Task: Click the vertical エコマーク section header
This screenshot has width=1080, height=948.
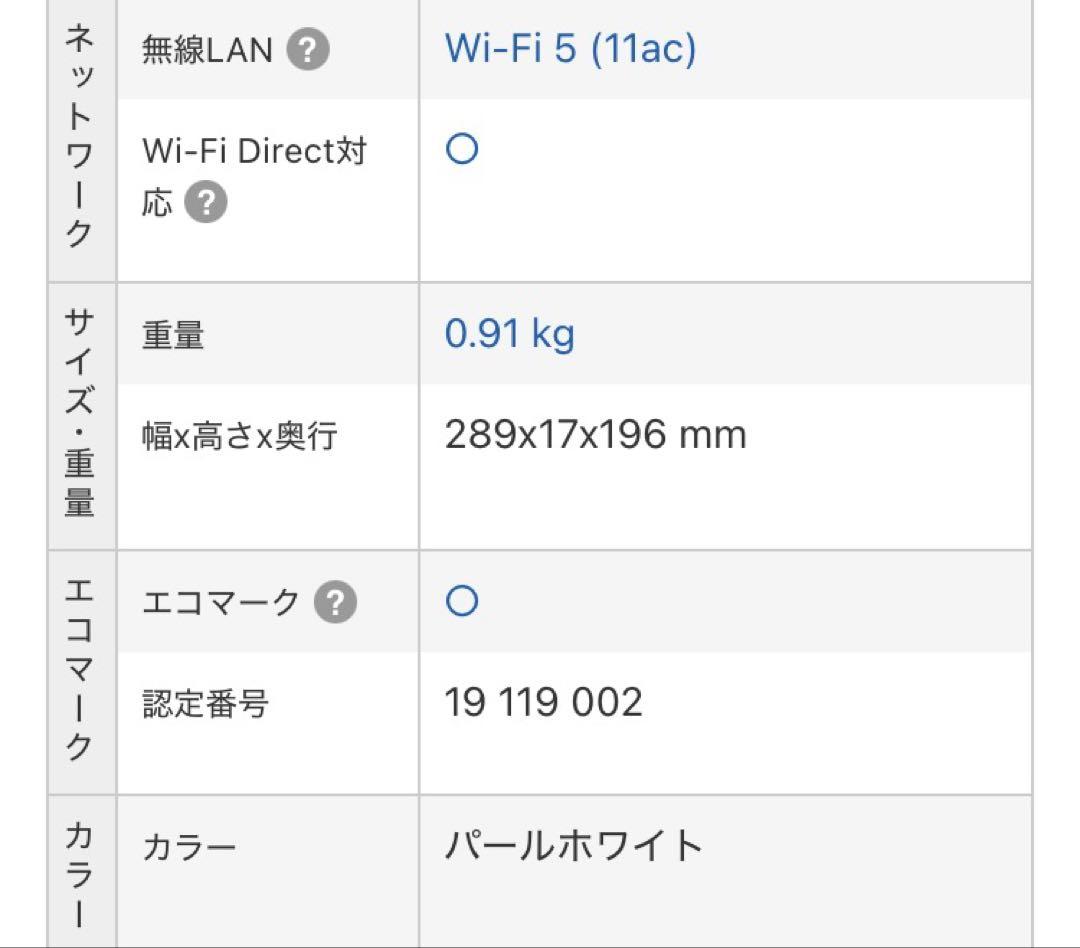Action: [x=80, y=670]
